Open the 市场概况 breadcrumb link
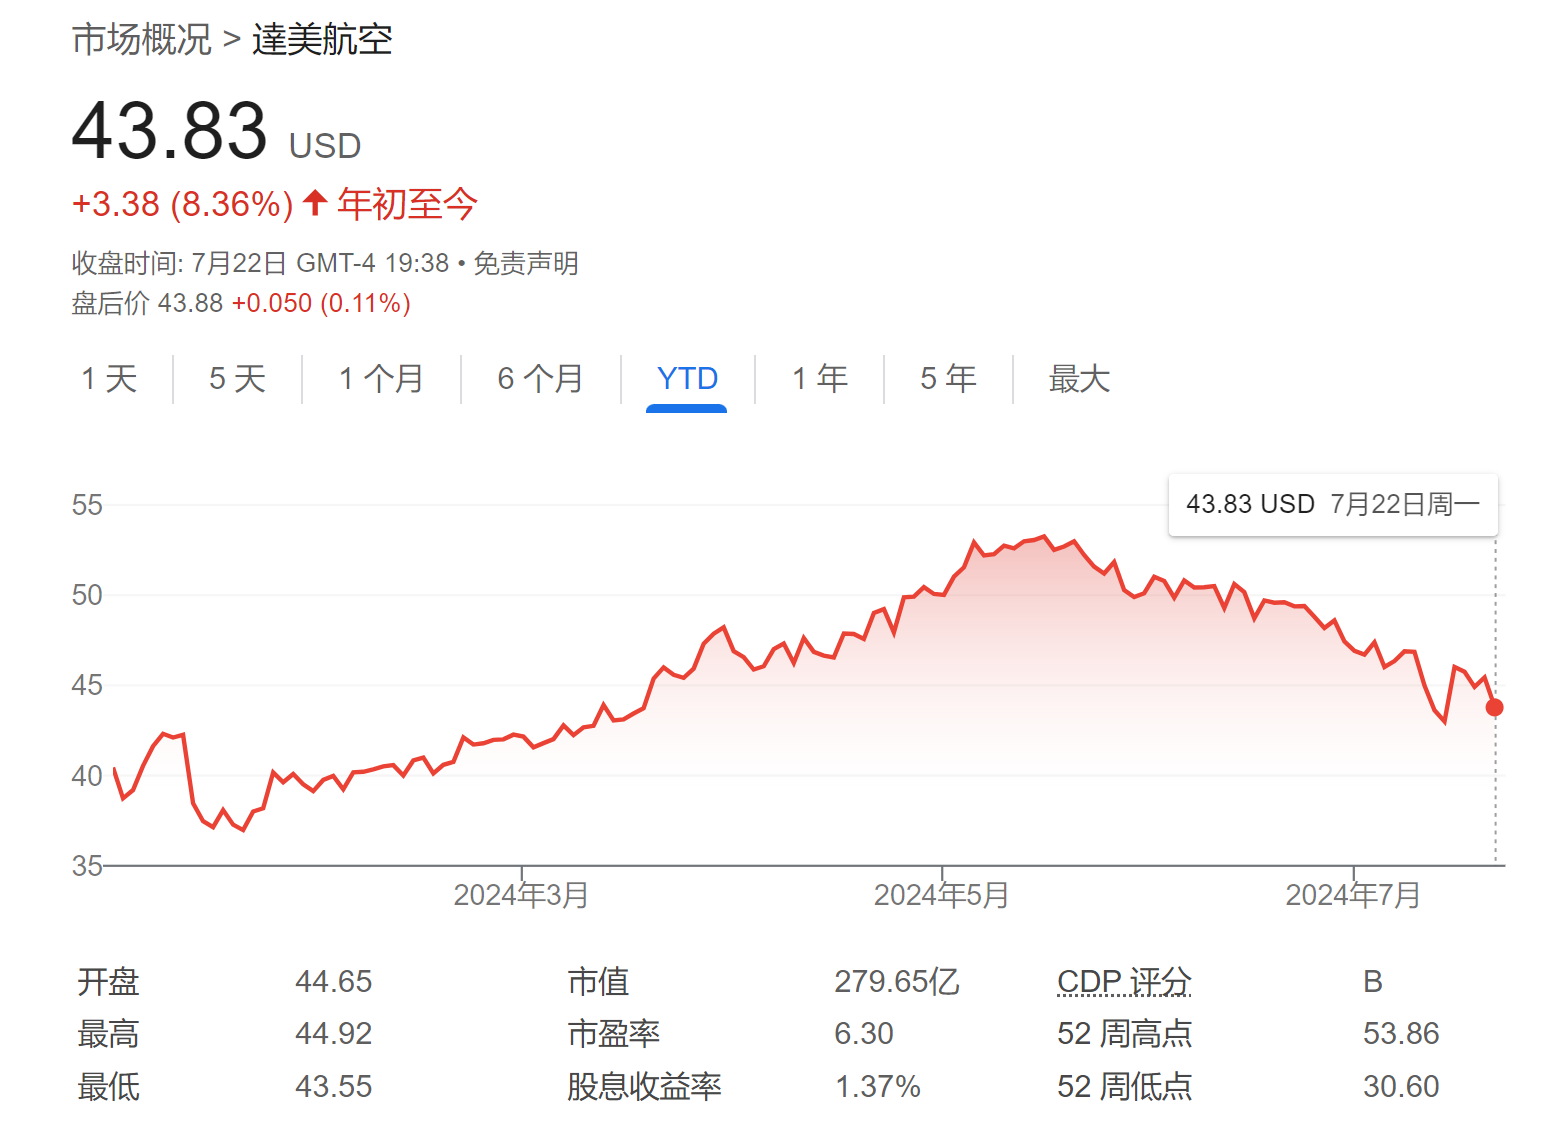1565x1131 pixels. 142,40
